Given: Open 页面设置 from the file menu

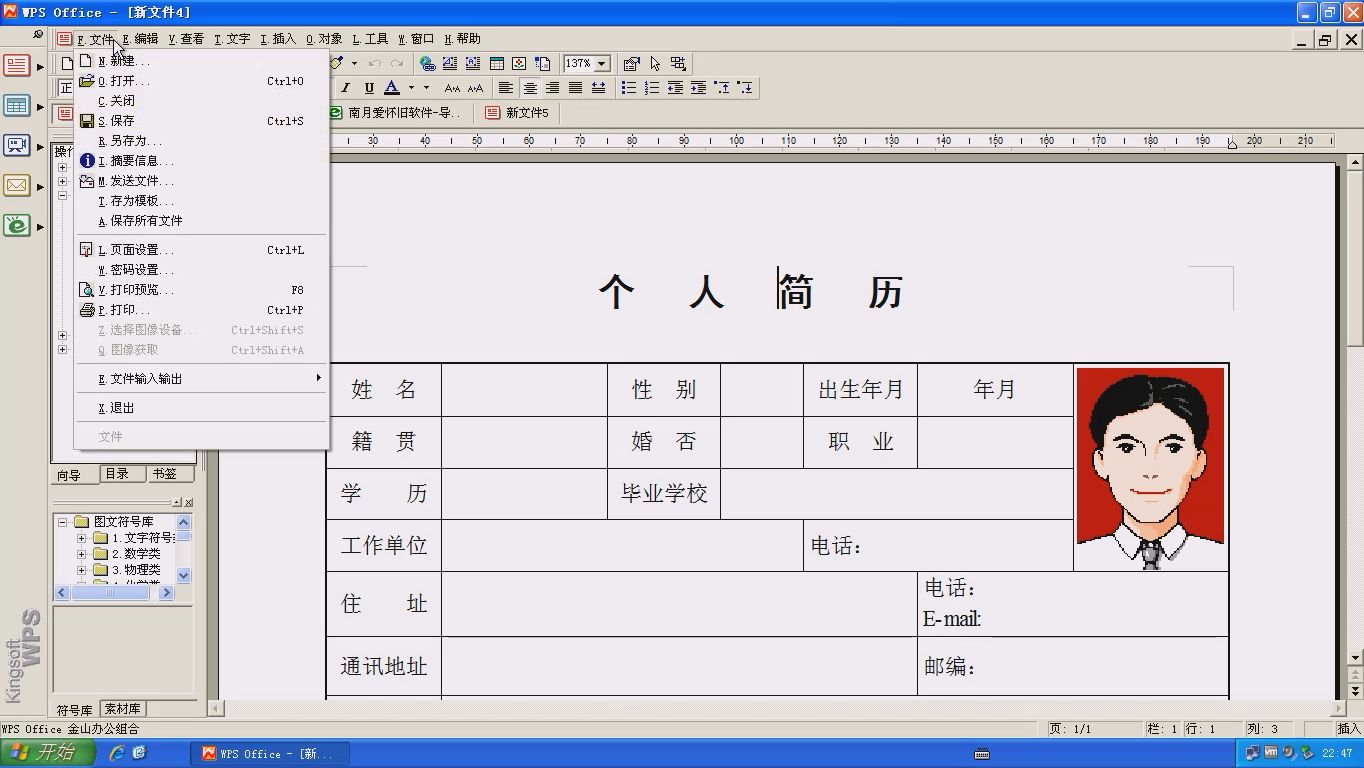Looking at the screenshot, I should coord(201,250).
